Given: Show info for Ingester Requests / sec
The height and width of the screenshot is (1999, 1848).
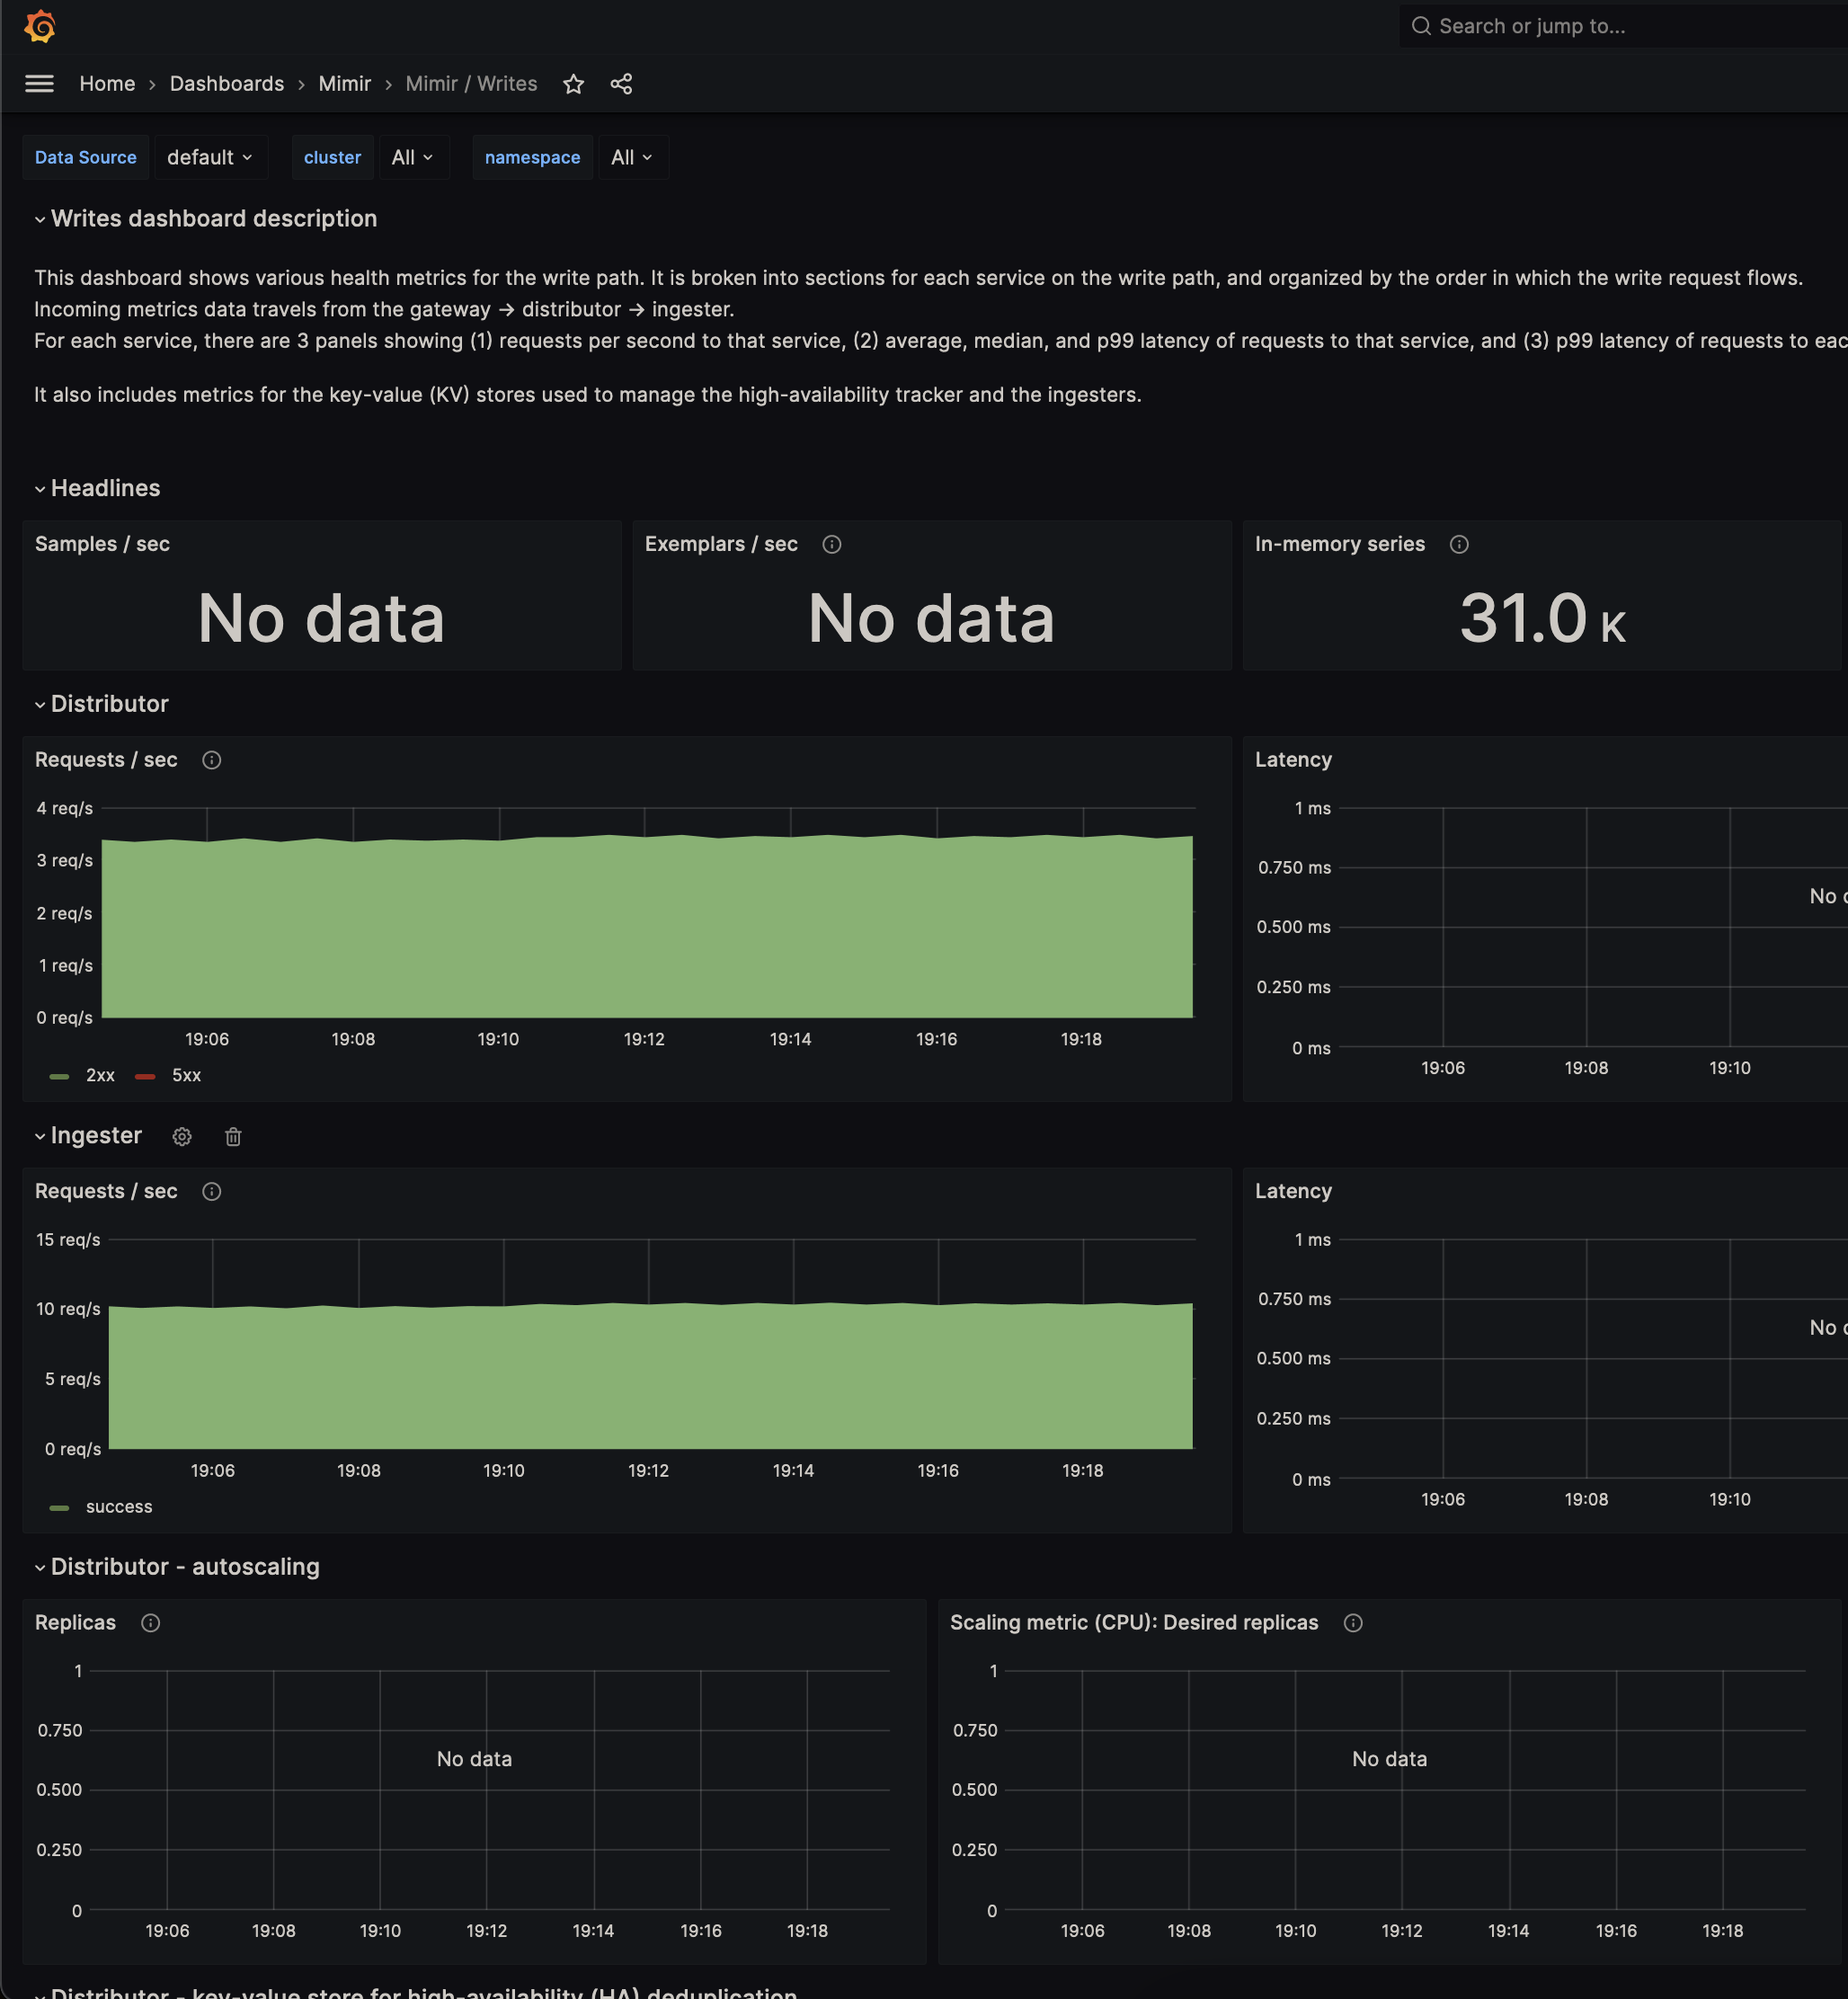Looking at the screenshot, I should tap(211, 1191).
